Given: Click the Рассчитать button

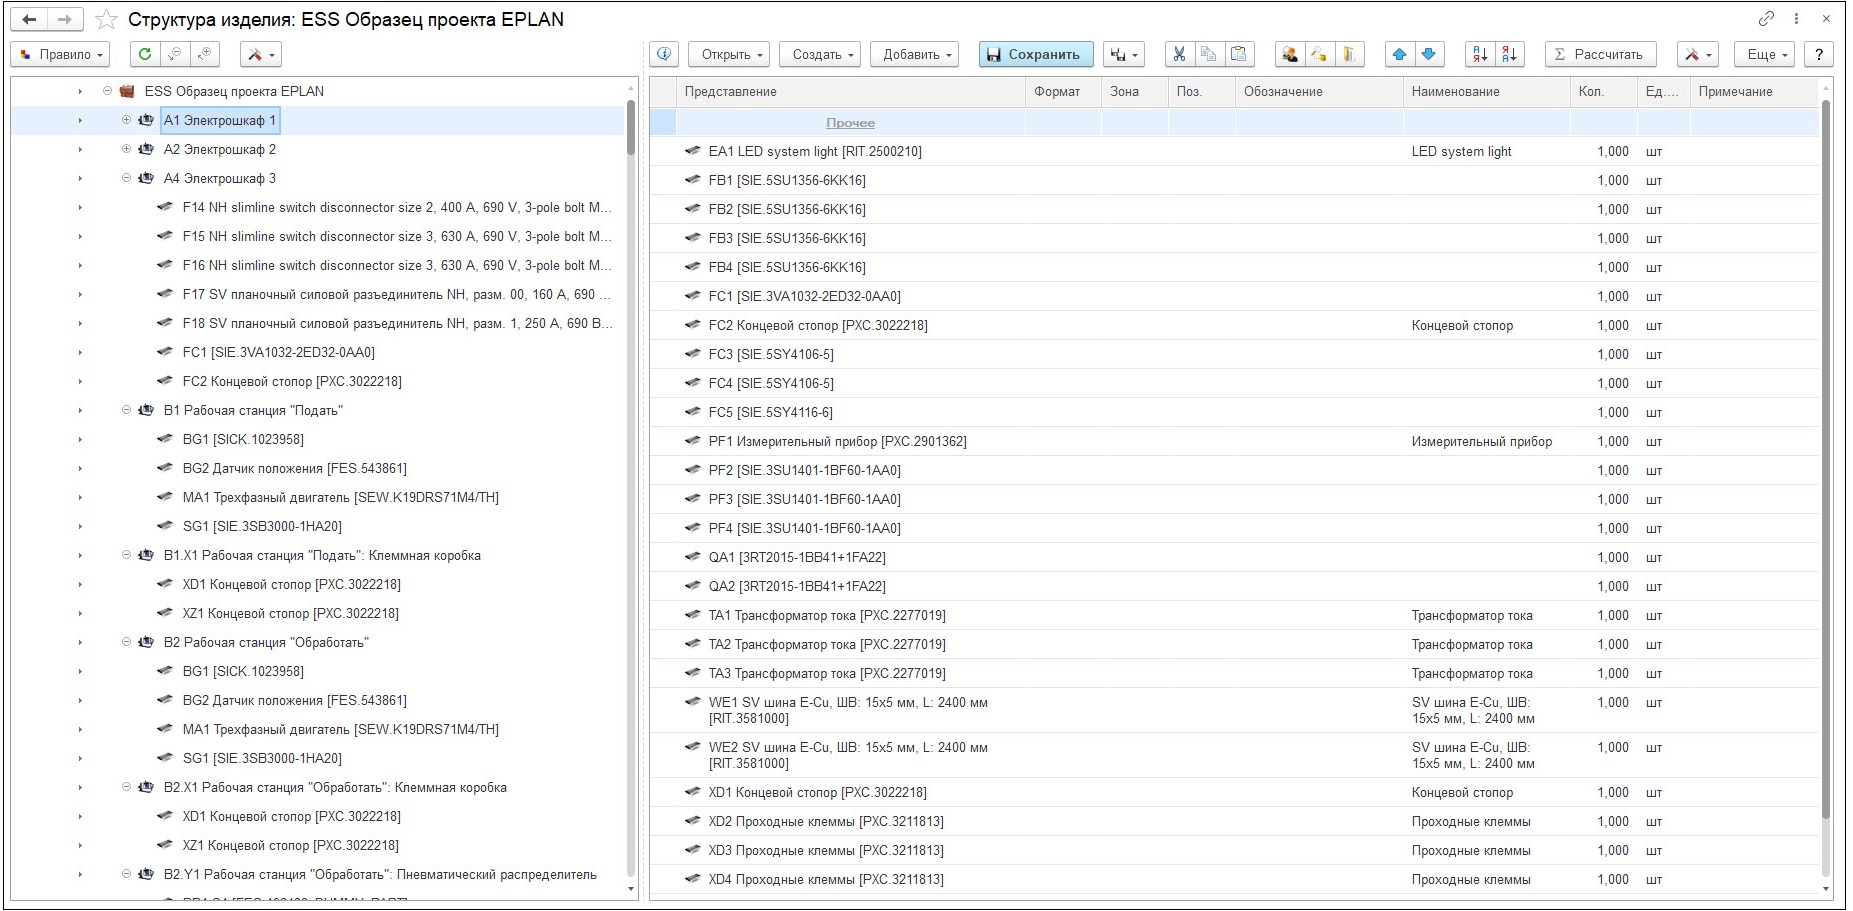Looking at the screenshot, I should click(x=1600, y=54).
